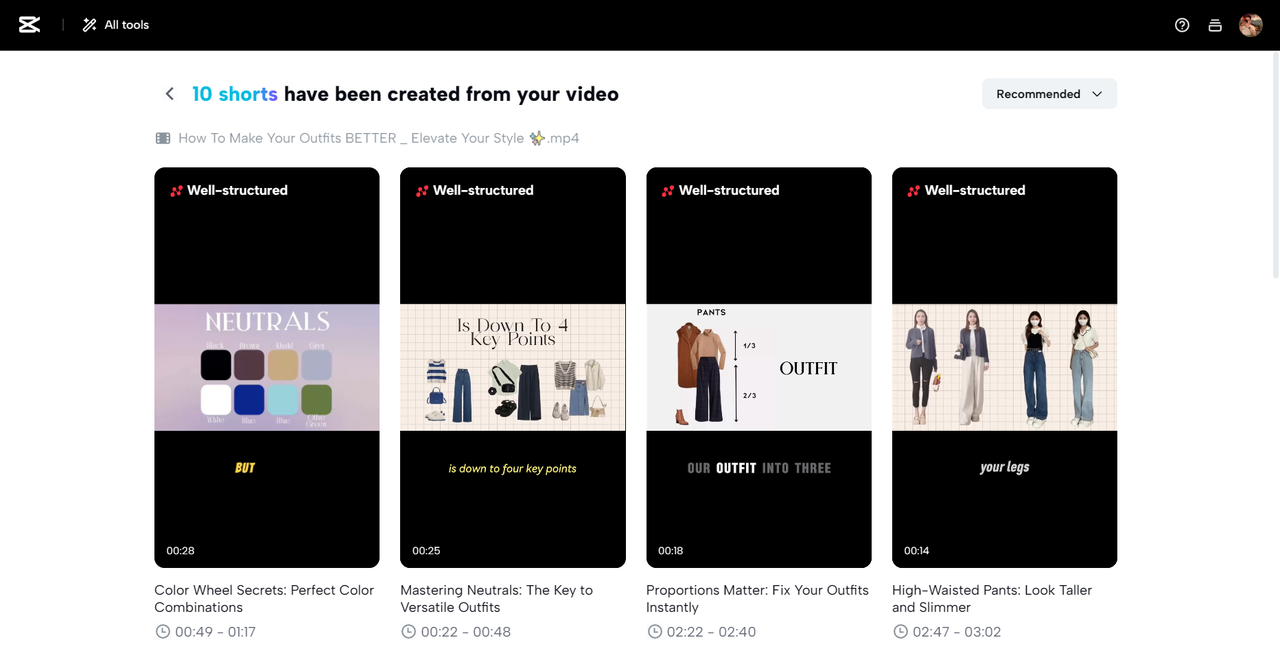This screenshot has width=1280, height=664.
Task: Select title 'High-Waisted Pants: Look Taller and Slimmer'
Action: pos(992,598)
